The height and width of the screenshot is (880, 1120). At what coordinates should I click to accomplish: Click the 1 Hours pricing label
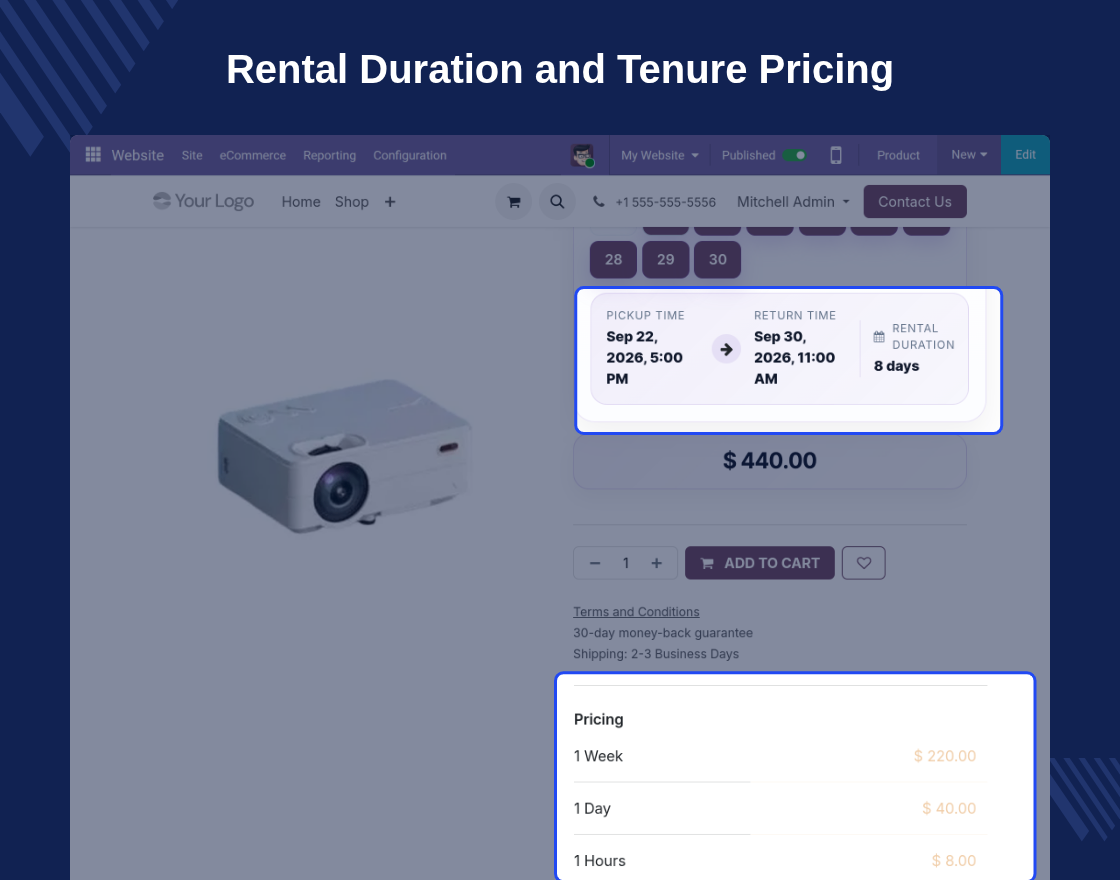(600, 861)
